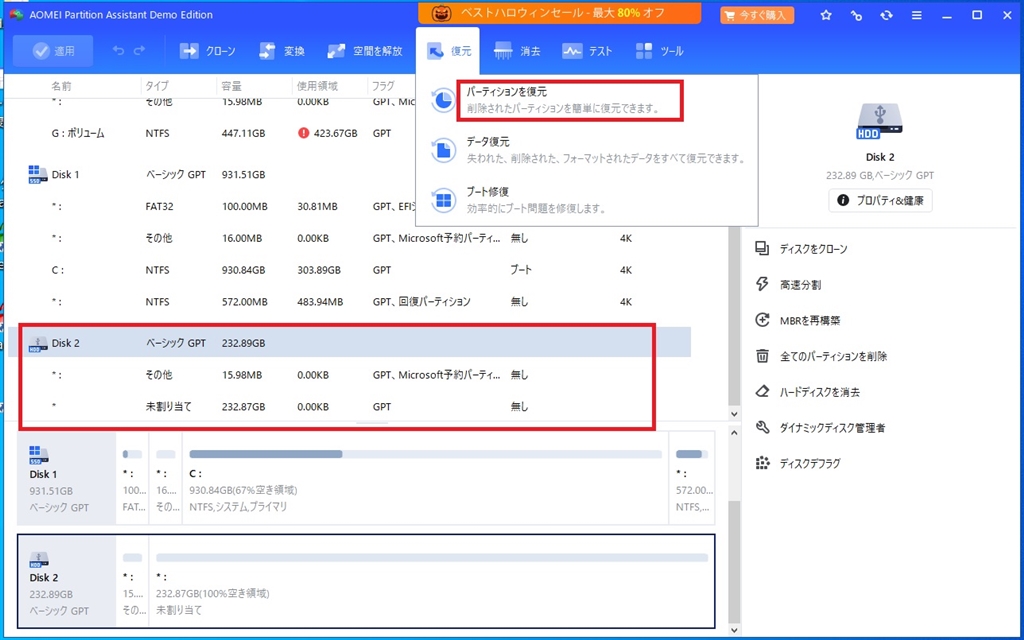This screenshot has height=640, width=1024.
Task: Select パーティションを復元 menu entry
Action: (569, 100)
